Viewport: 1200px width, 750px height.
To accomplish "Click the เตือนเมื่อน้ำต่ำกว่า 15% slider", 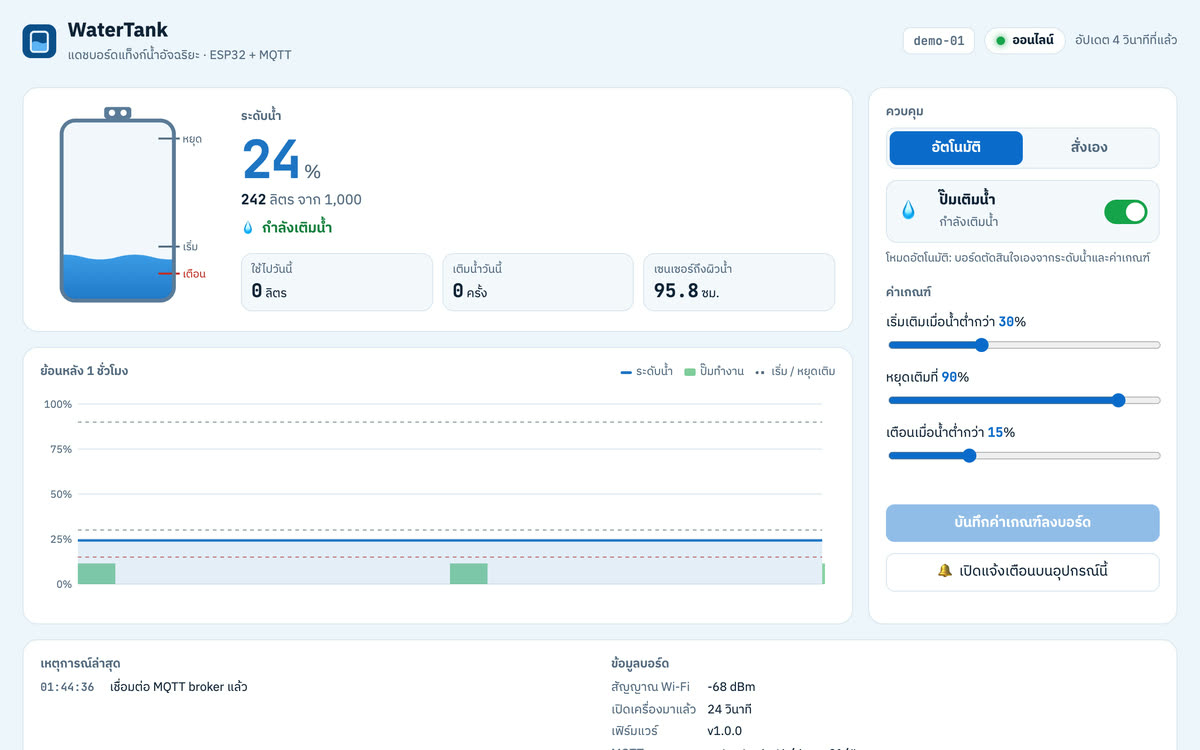I will coord(1024,455).
